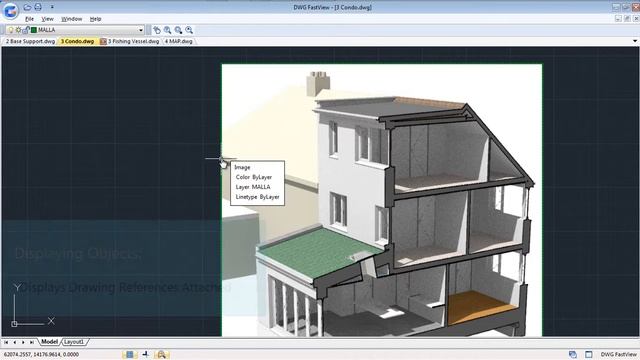Switch to the 3 Condo.dwg tab
Viewport: 640px width, 360px height.
click(x=78, y=41)
